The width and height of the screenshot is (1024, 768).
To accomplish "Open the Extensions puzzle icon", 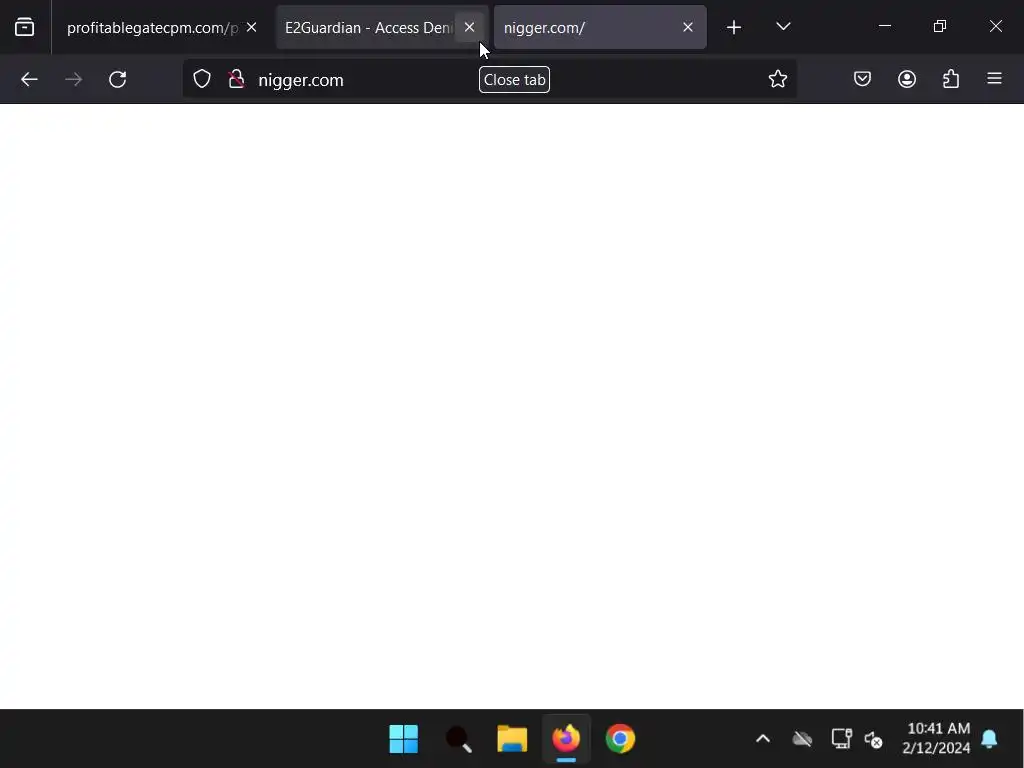I will click(951, 79).
